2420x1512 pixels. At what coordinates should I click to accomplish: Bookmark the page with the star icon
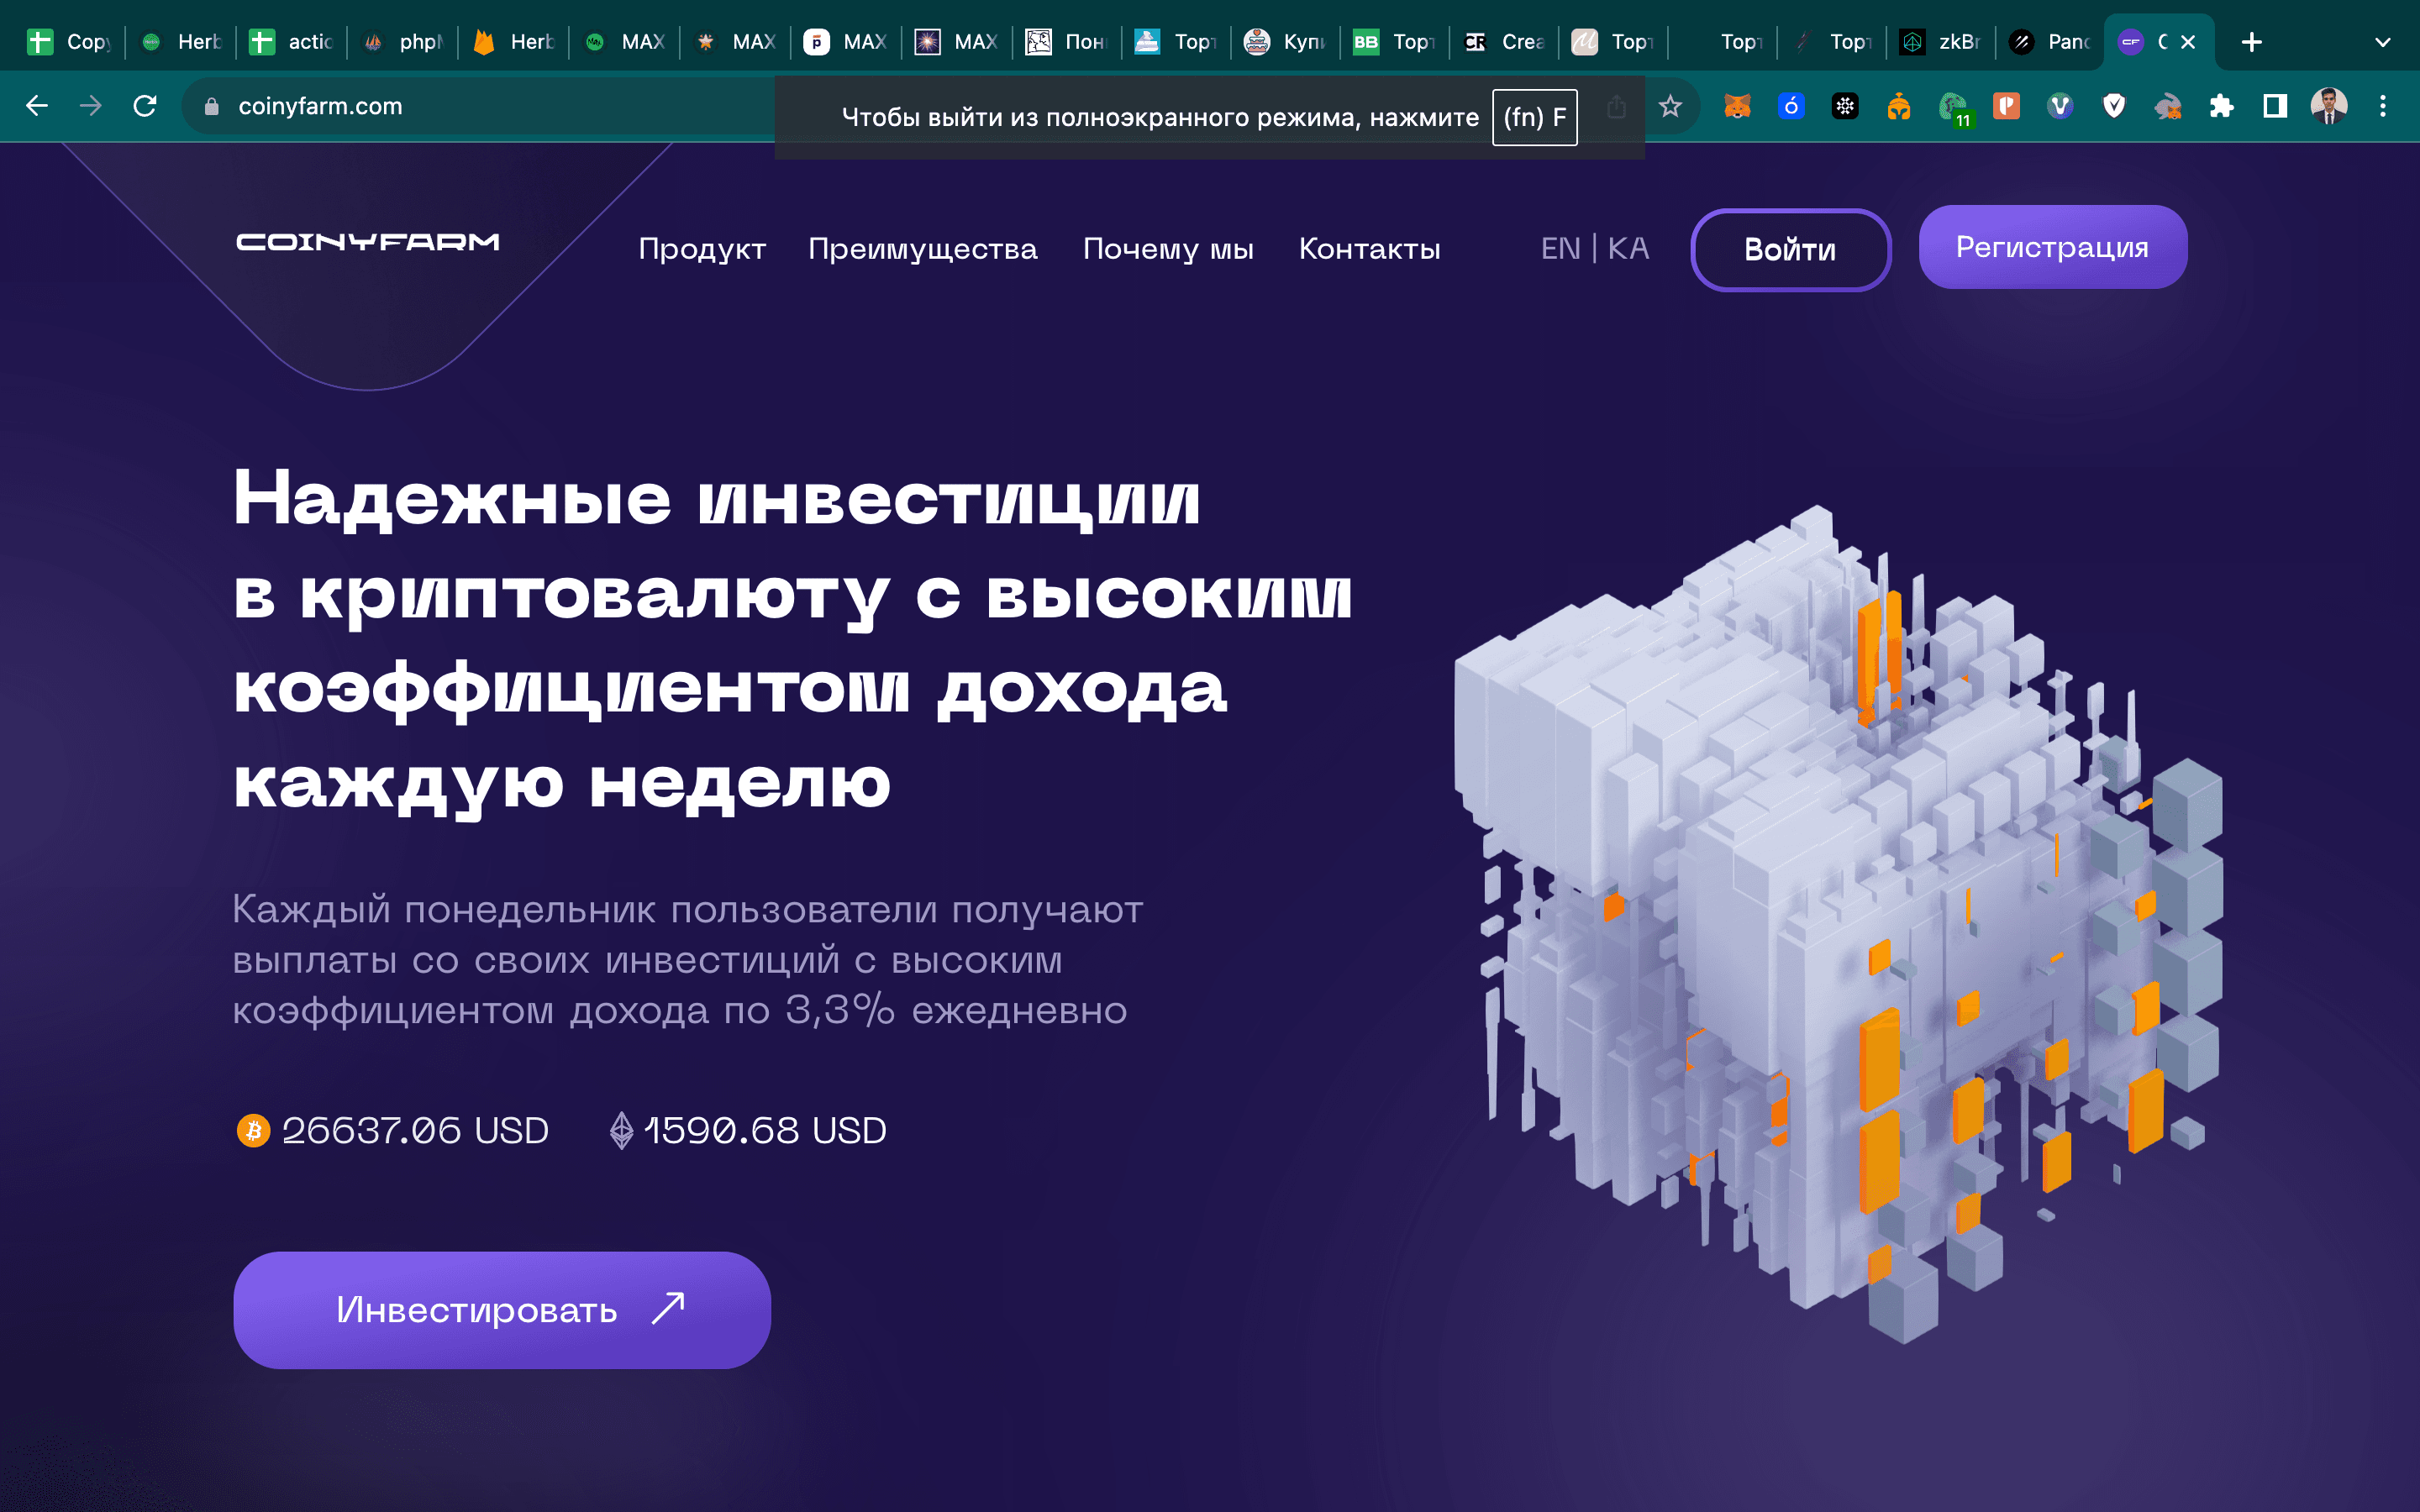tap(1670, 105)
